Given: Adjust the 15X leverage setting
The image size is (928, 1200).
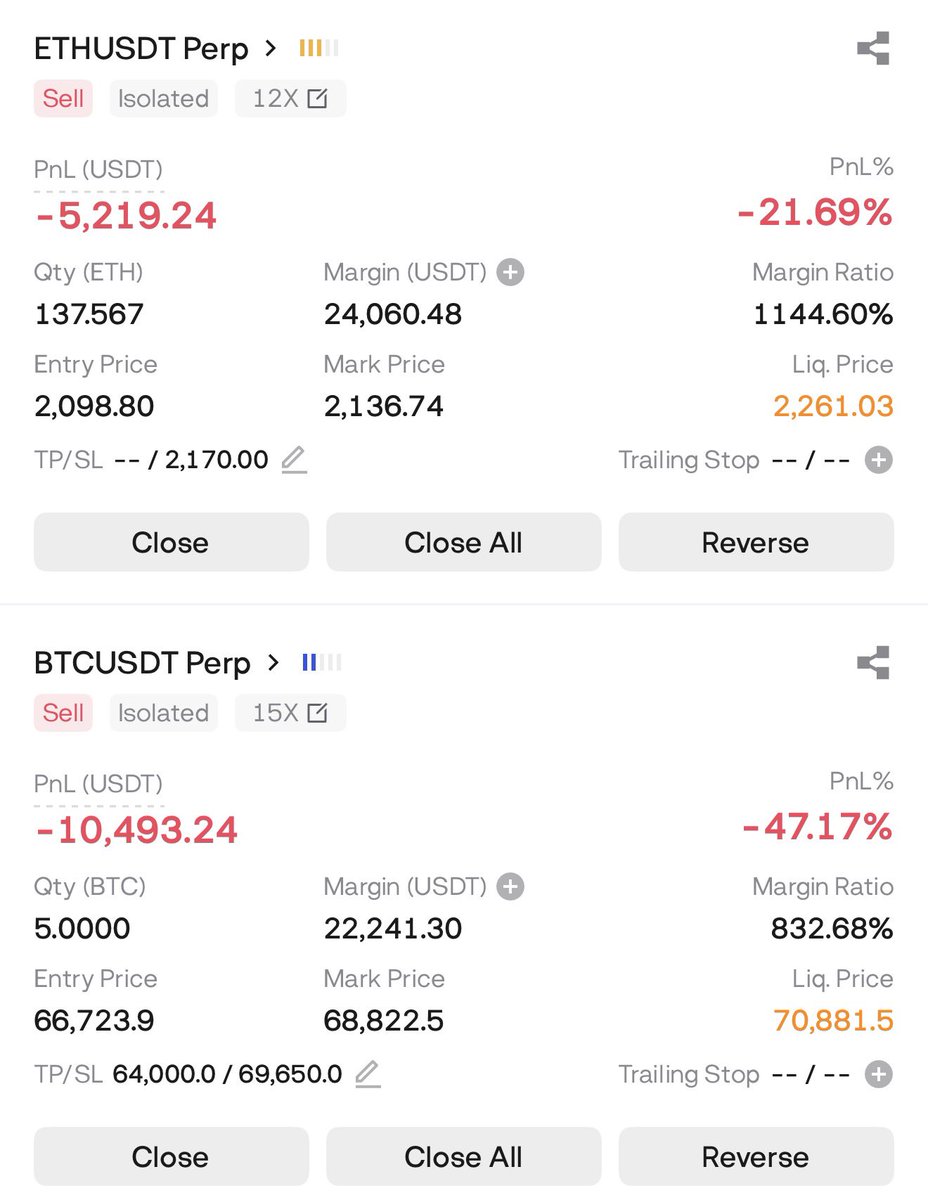Looking at the screenshot, I should tap(290, 713).
